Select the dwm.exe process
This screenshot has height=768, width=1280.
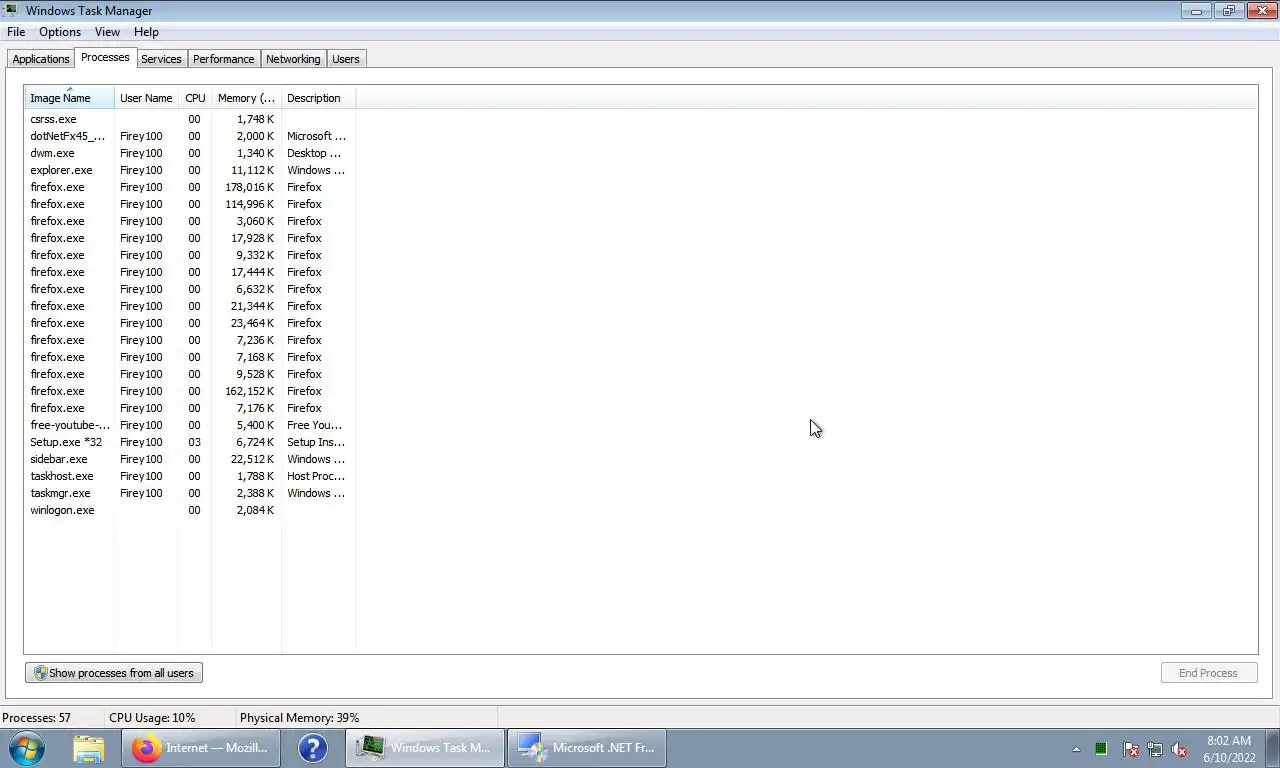pos(190,153)
